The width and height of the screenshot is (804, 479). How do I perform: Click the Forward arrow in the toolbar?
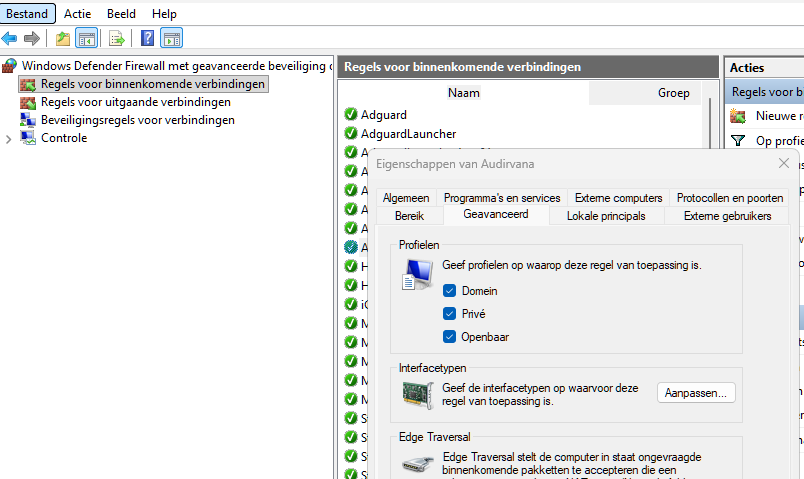click(x=32, y=39)
